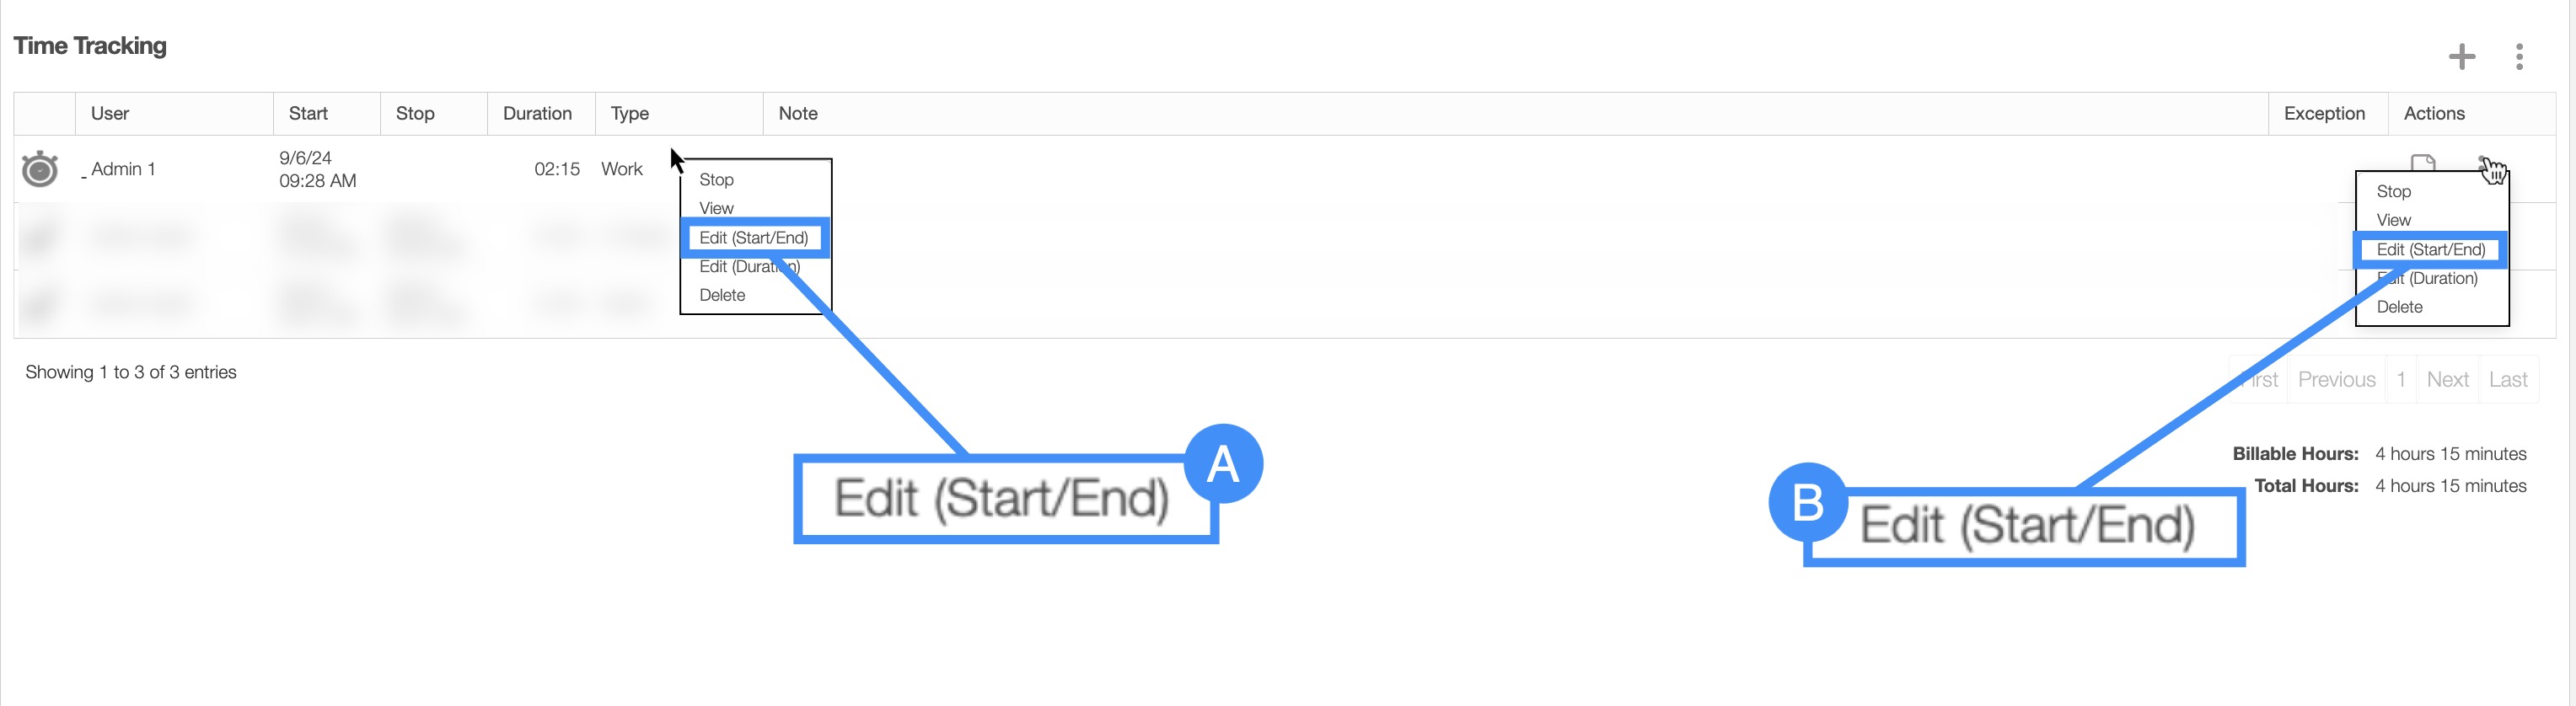The image size is (2576, 706).
Task: Sort by the Type column header
Action: (x=630, y=114)
